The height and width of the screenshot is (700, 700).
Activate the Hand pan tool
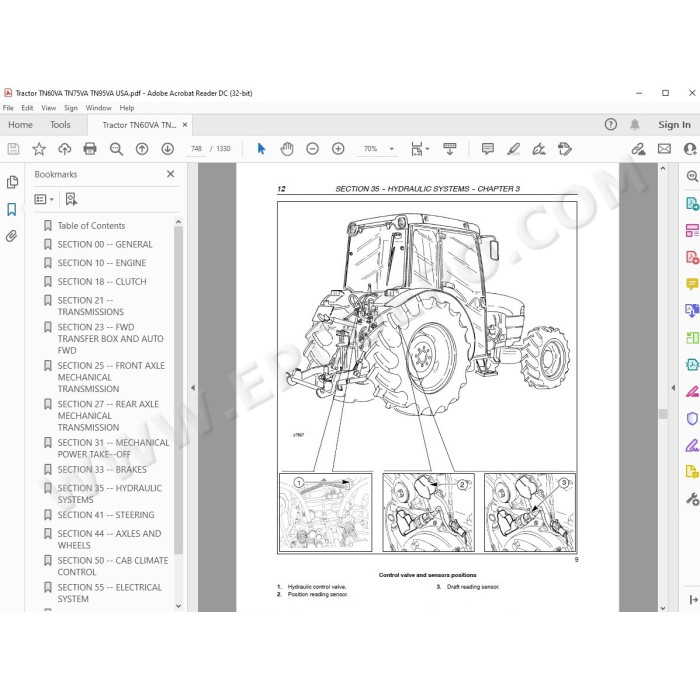click(x=287, y=149)
